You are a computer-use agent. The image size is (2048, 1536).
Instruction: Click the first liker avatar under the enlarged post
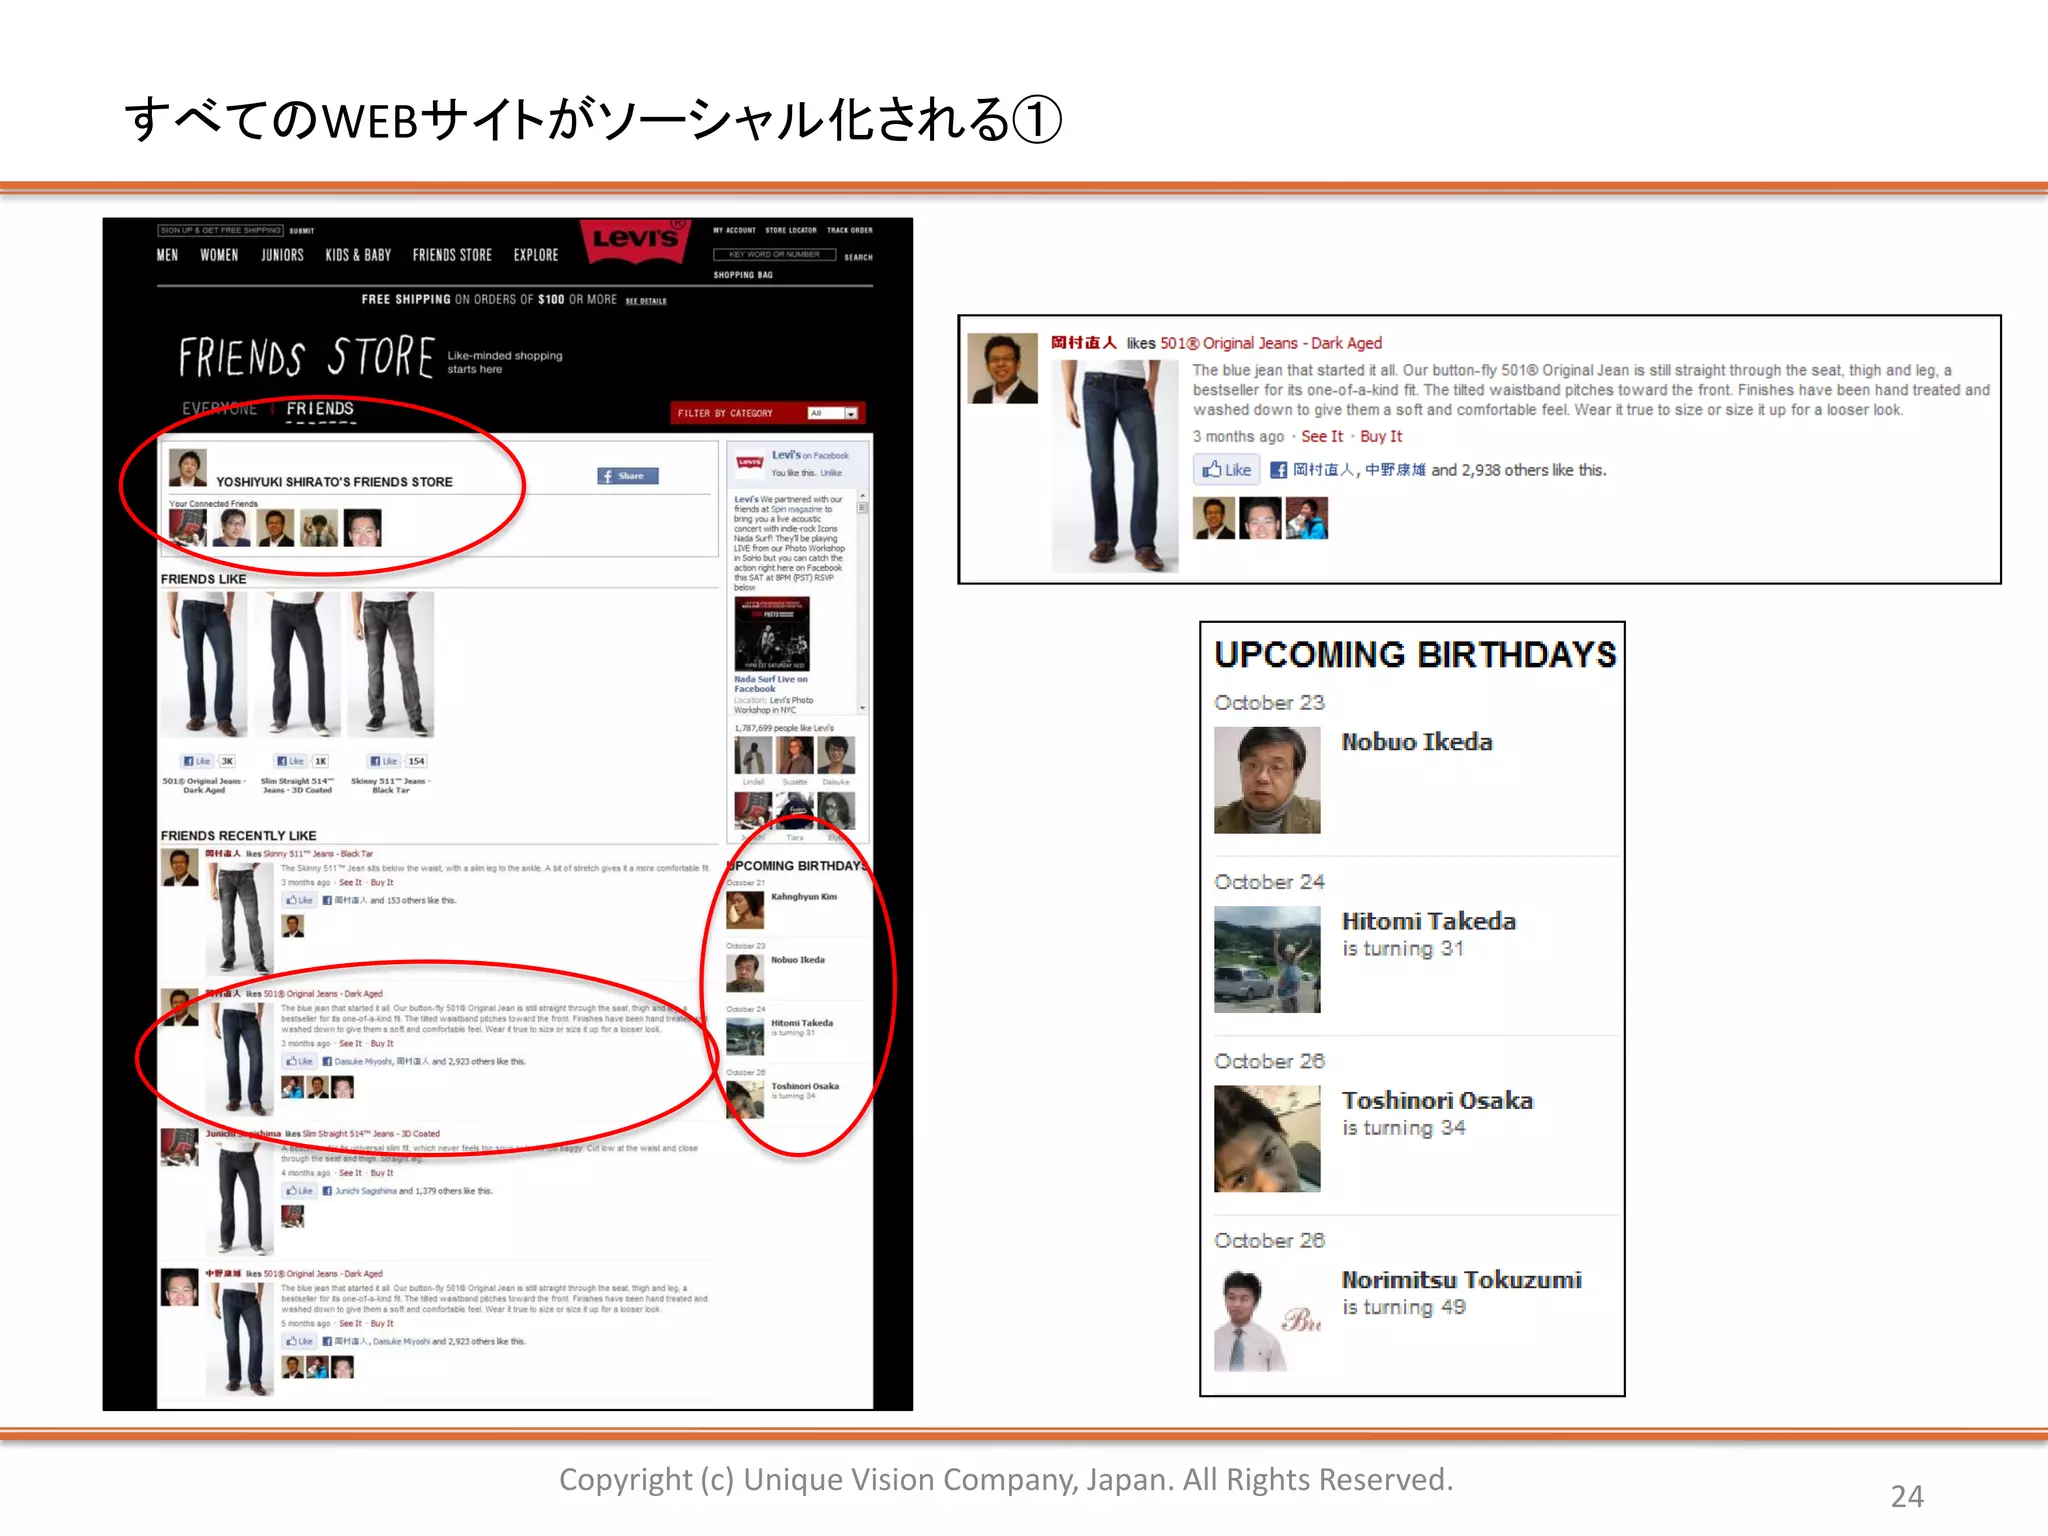1214,518
